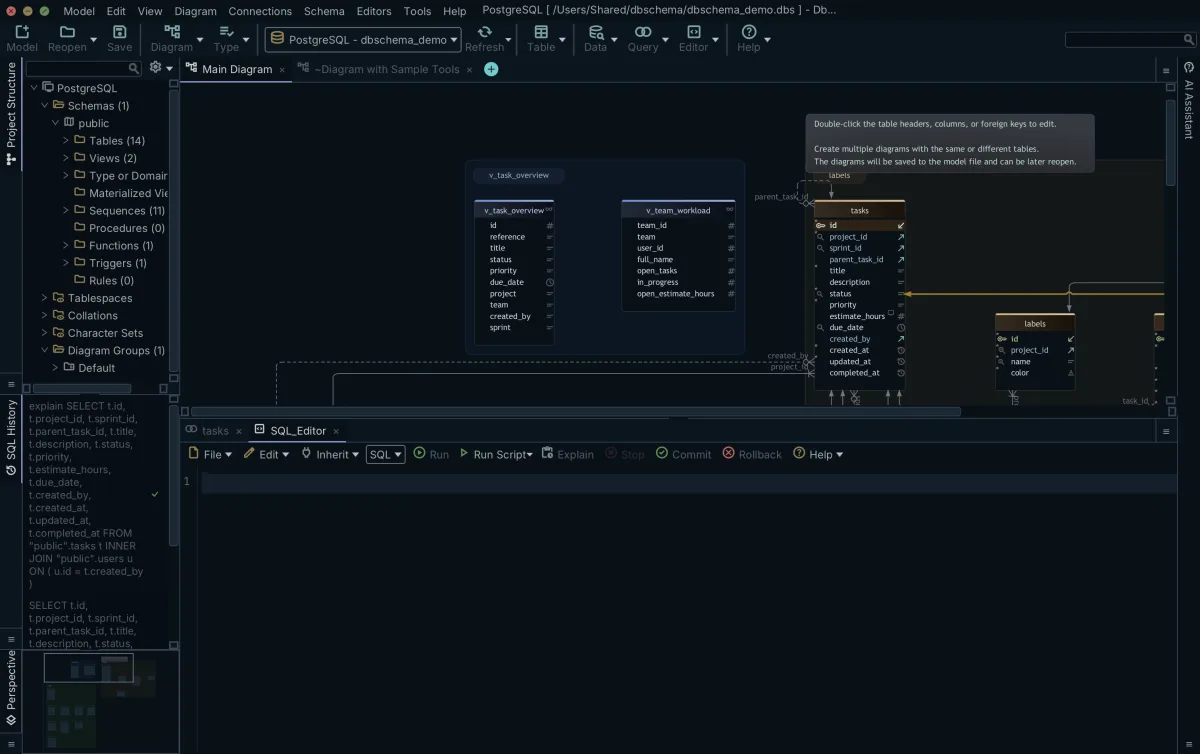This screenshot has width=1200, height=754.
Task: Click the Reopen folder icon
Action: [67, 32]
